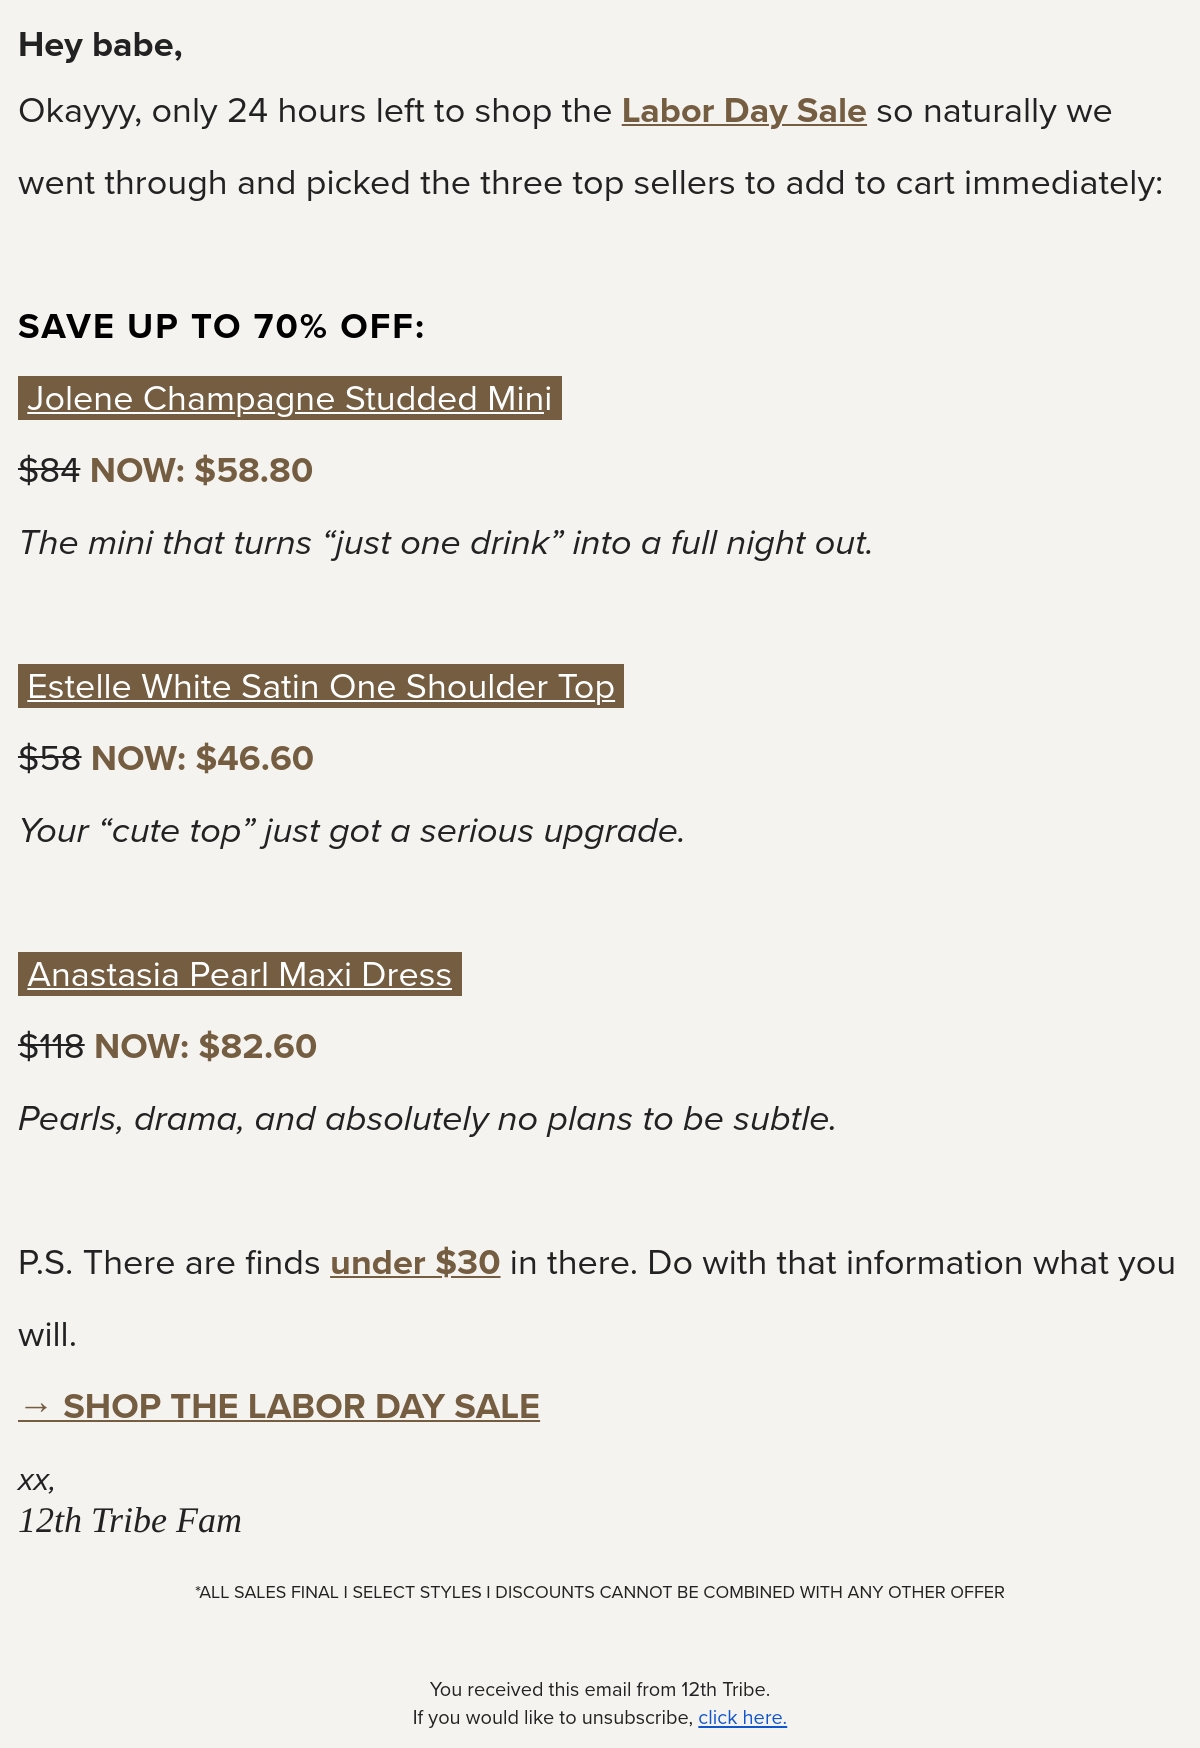Click the 'NOW: $82.60' sale price

coord(205,1046)
